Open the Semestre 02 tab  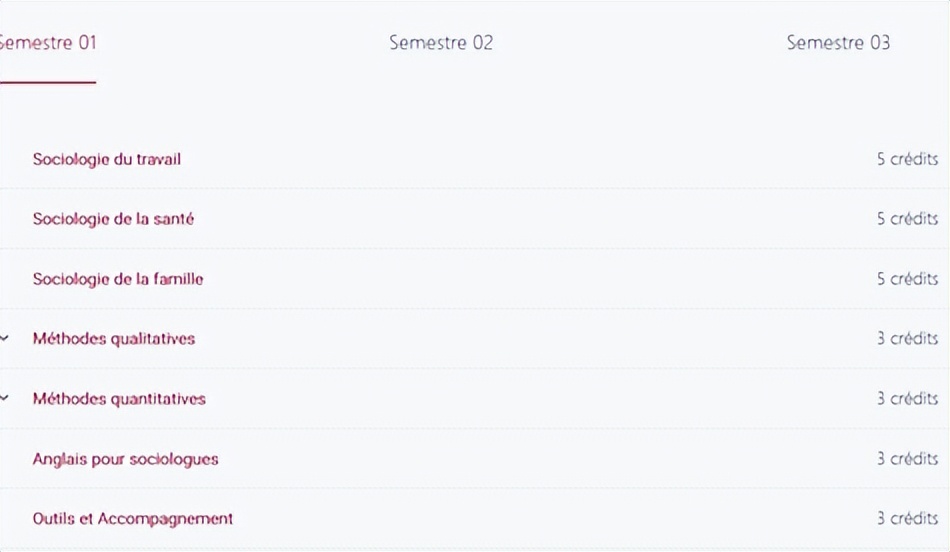pyautogui.click(x=441, y=42)
